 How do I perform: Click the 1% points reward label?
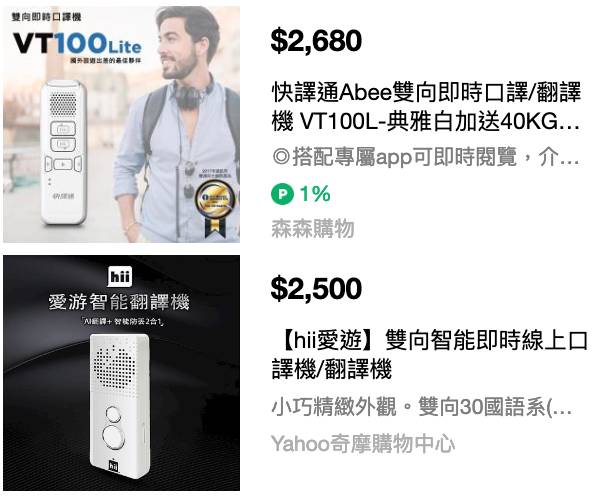[x=315, y=194]
